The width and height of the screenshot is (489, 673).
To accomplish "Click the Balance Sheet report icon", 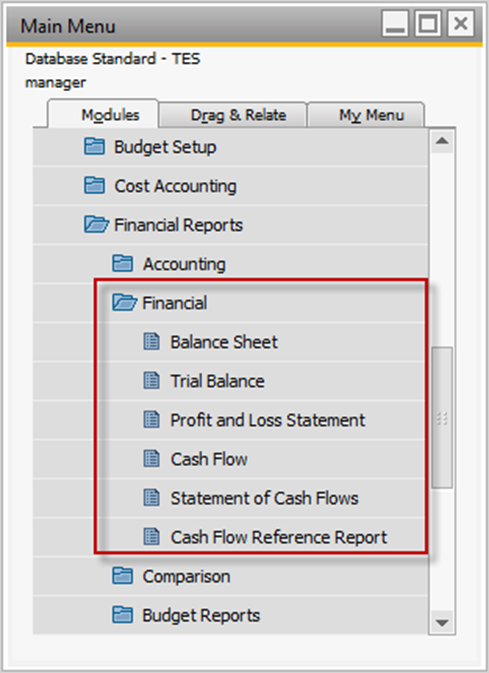I will pyautogui.click(x=152, y=342).
